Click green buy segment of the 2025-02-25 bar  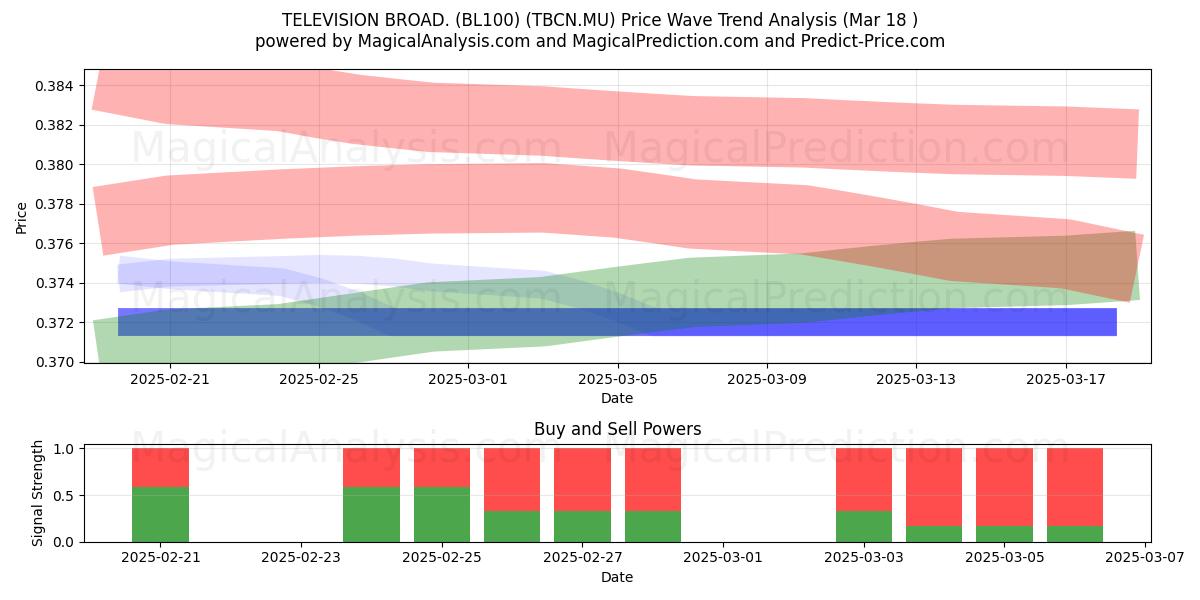(442, 514)
